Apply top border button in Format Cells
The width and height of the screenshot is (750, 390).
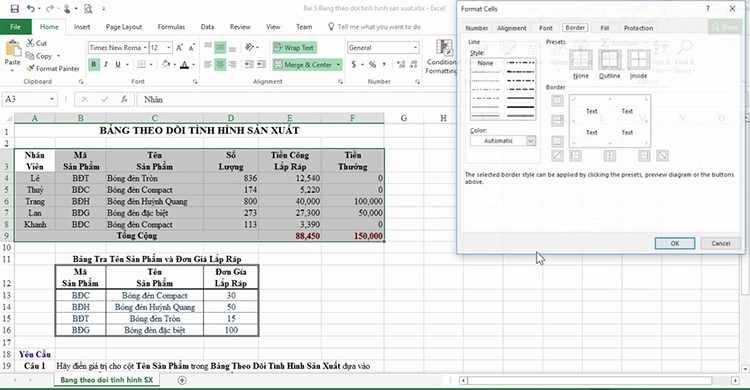coord(557,100)
